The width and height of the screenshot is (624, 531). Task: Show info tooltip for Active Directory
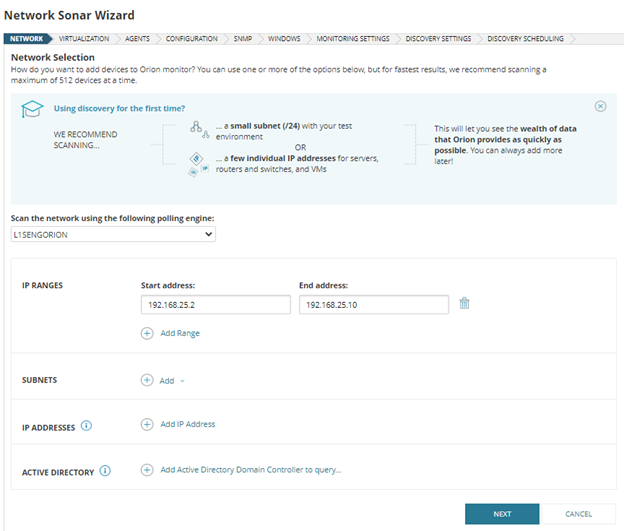tap(105, 471)
